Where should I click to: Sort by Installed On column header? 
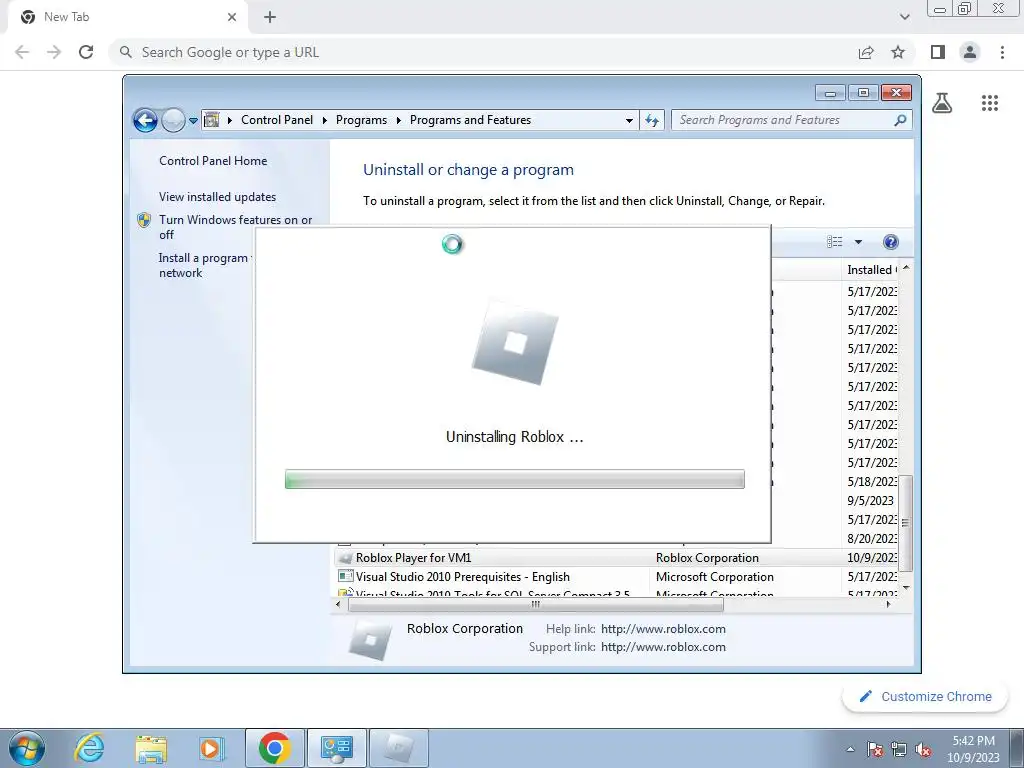click(872, 270)
